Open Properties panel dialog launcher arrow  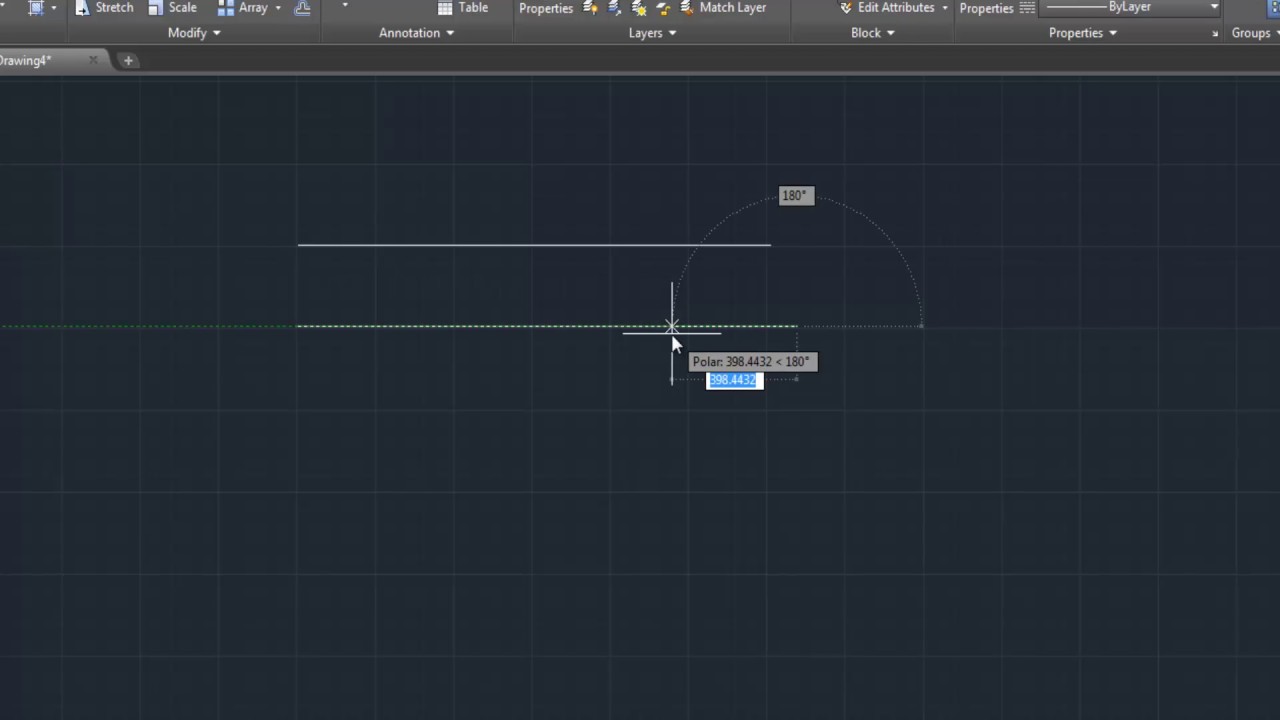(x=1215, y=34)
